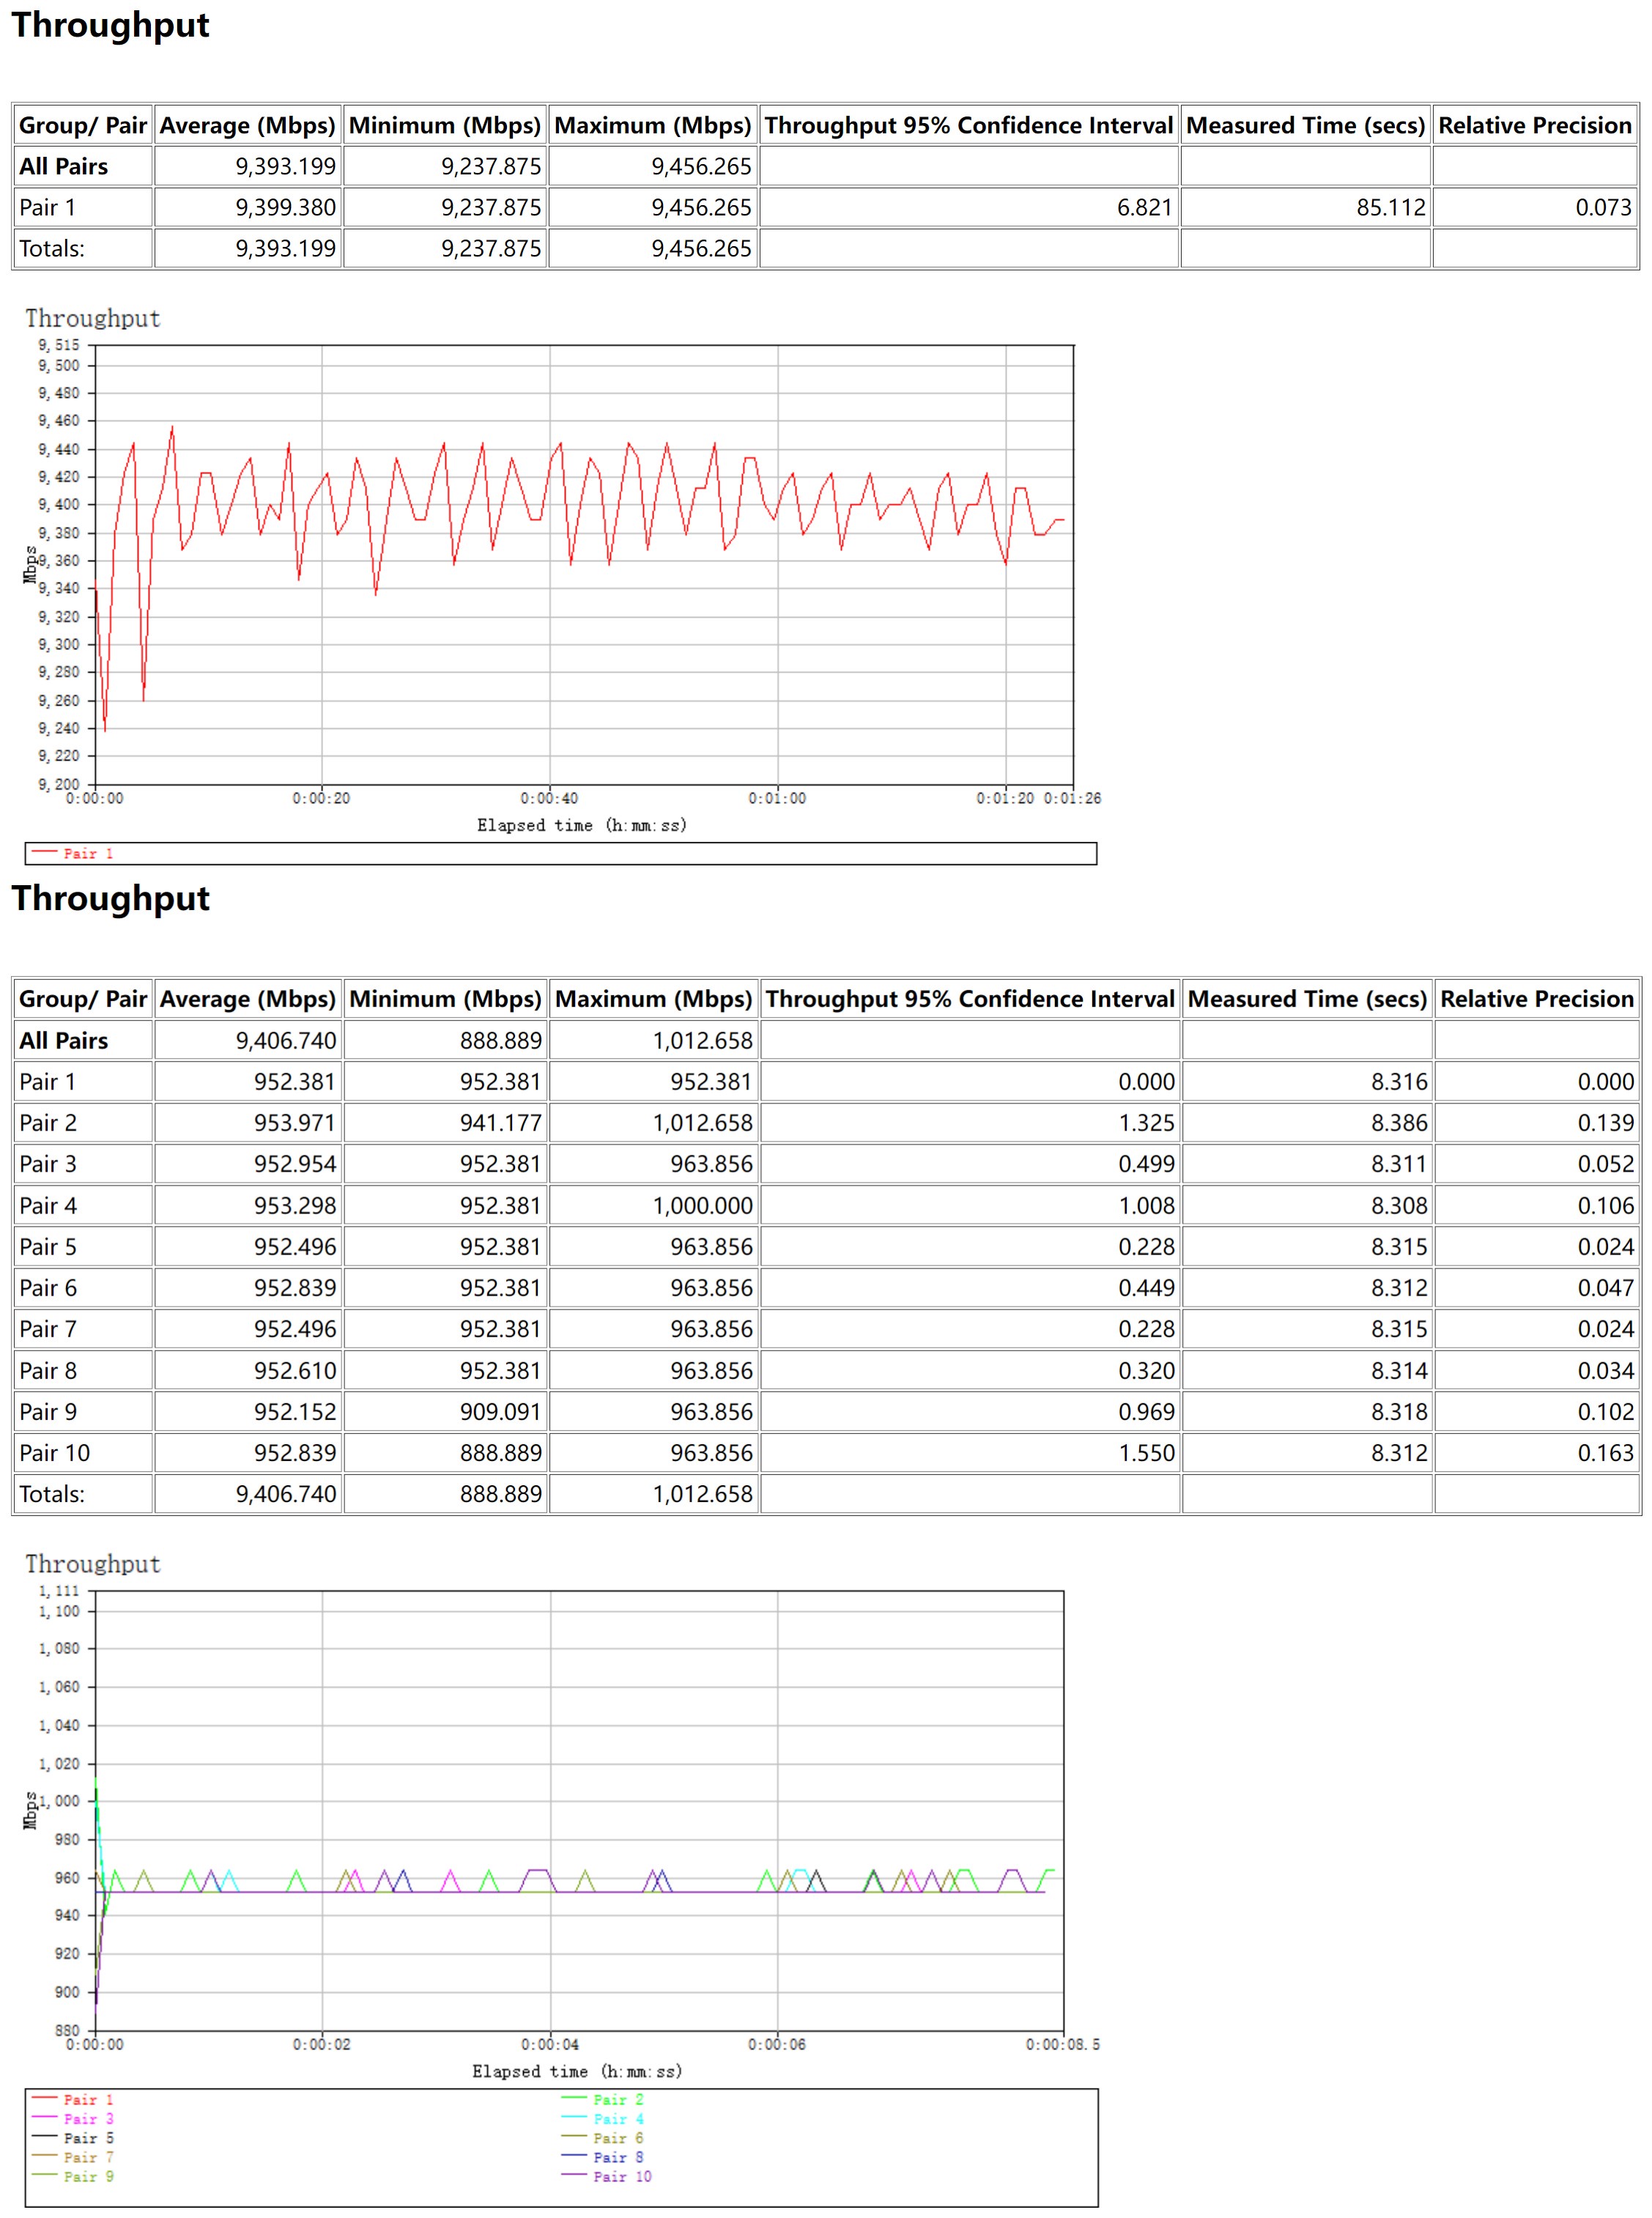This screenshot has height=2218, width=1652.
Task: Click the second Throughput page heading
Action: pyautogui.click(x=110, y=898)
